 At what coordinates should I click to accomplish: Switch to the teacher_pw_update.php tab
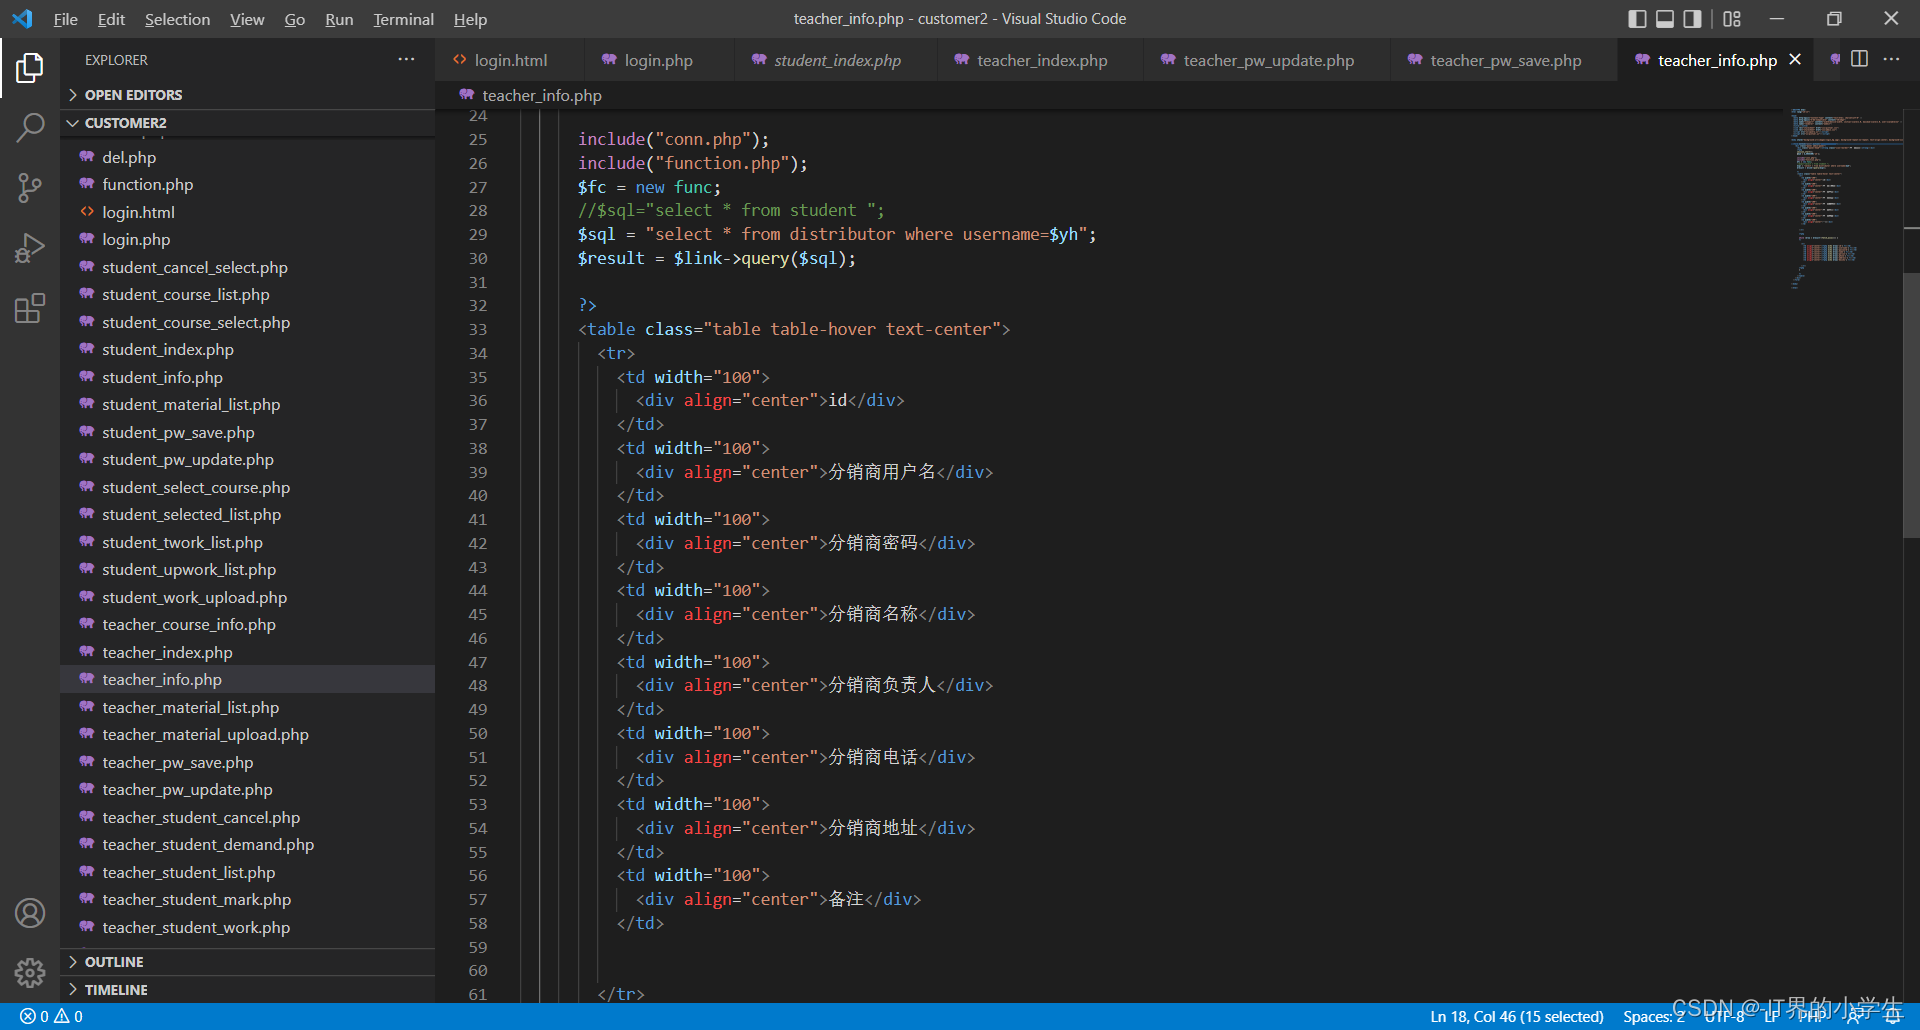[1268, 60]
